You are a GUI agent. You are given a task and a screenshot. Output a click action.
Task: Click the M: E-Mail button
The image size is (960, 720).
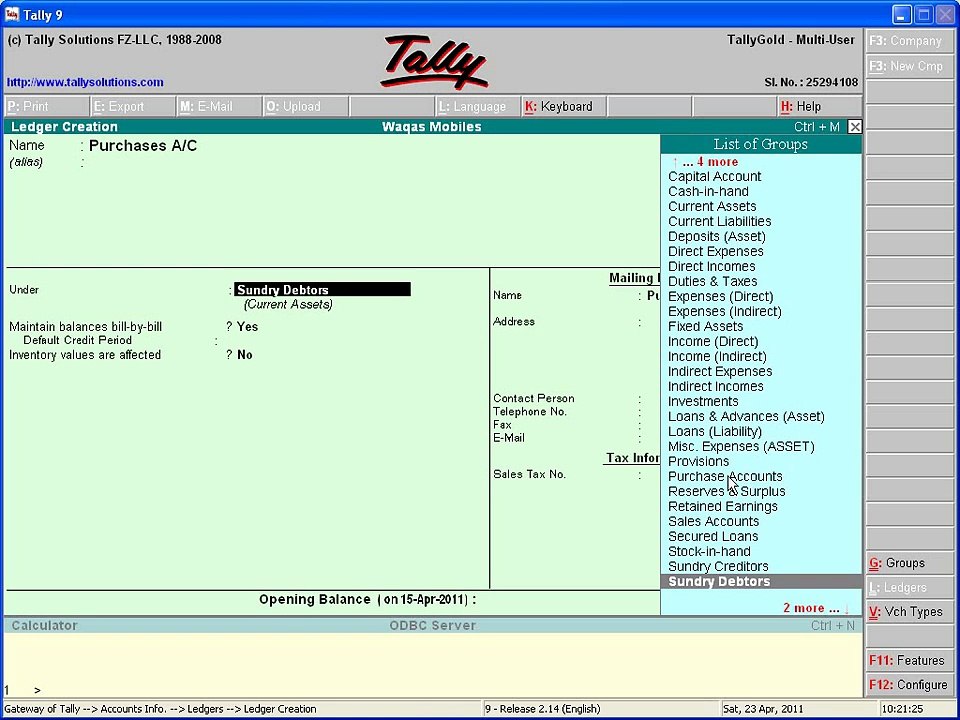219,107
